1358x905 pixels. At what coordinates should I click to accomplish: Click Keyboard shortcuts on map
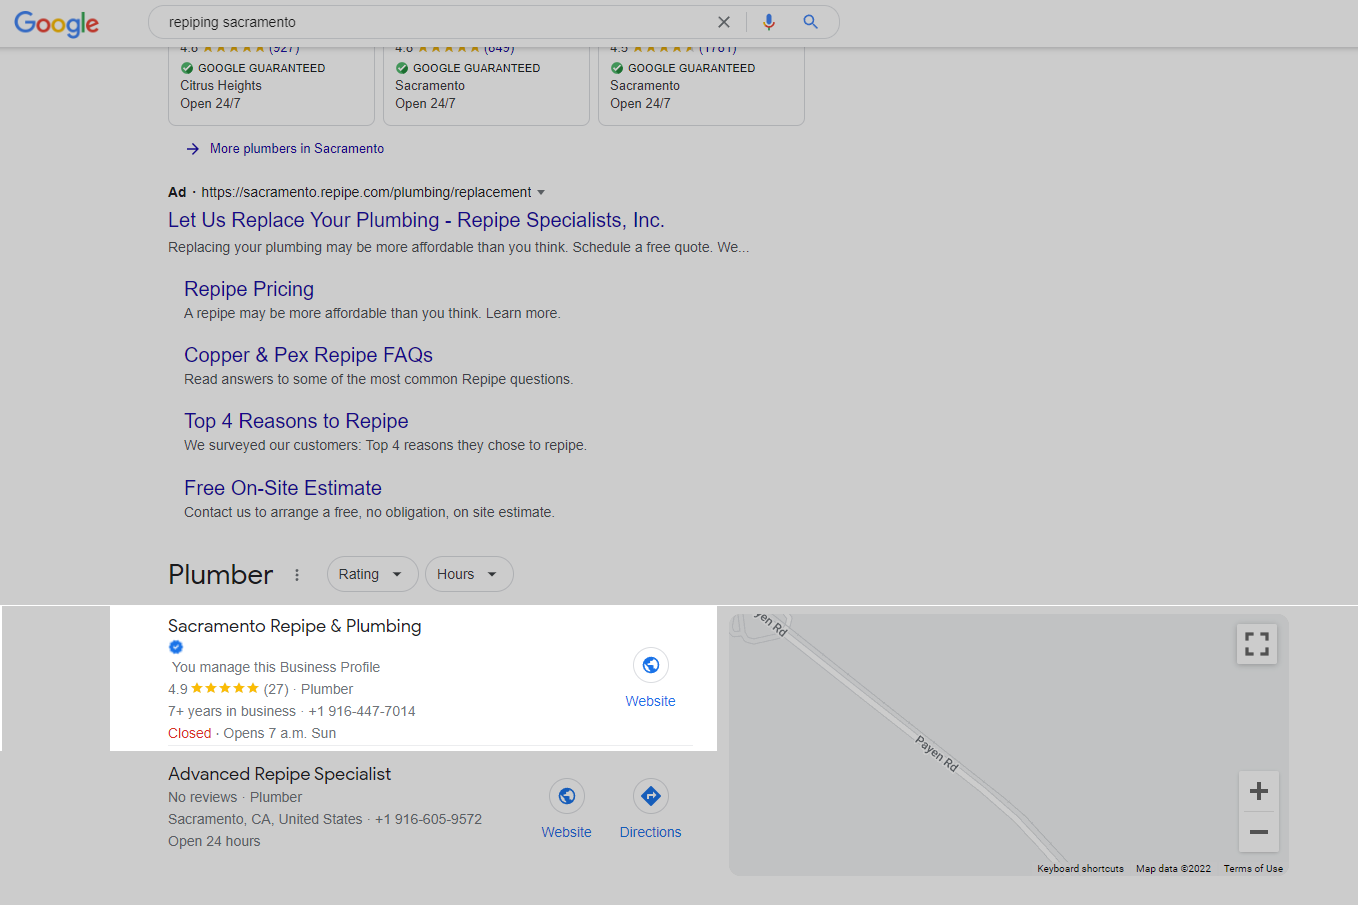[x=1080, y=869]
